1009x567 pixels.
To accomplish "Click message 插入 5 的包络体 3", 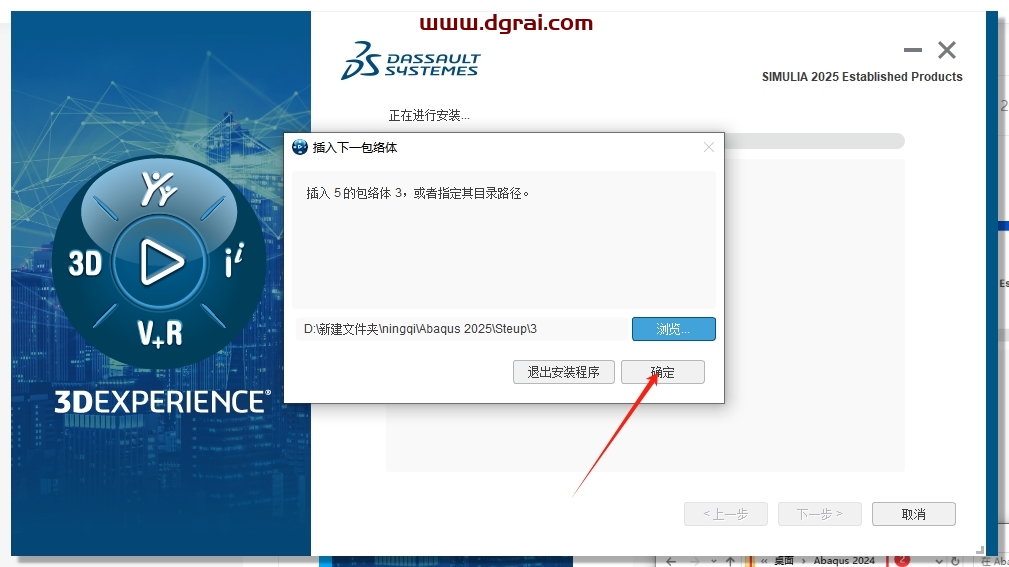I will tap(417, 193).
